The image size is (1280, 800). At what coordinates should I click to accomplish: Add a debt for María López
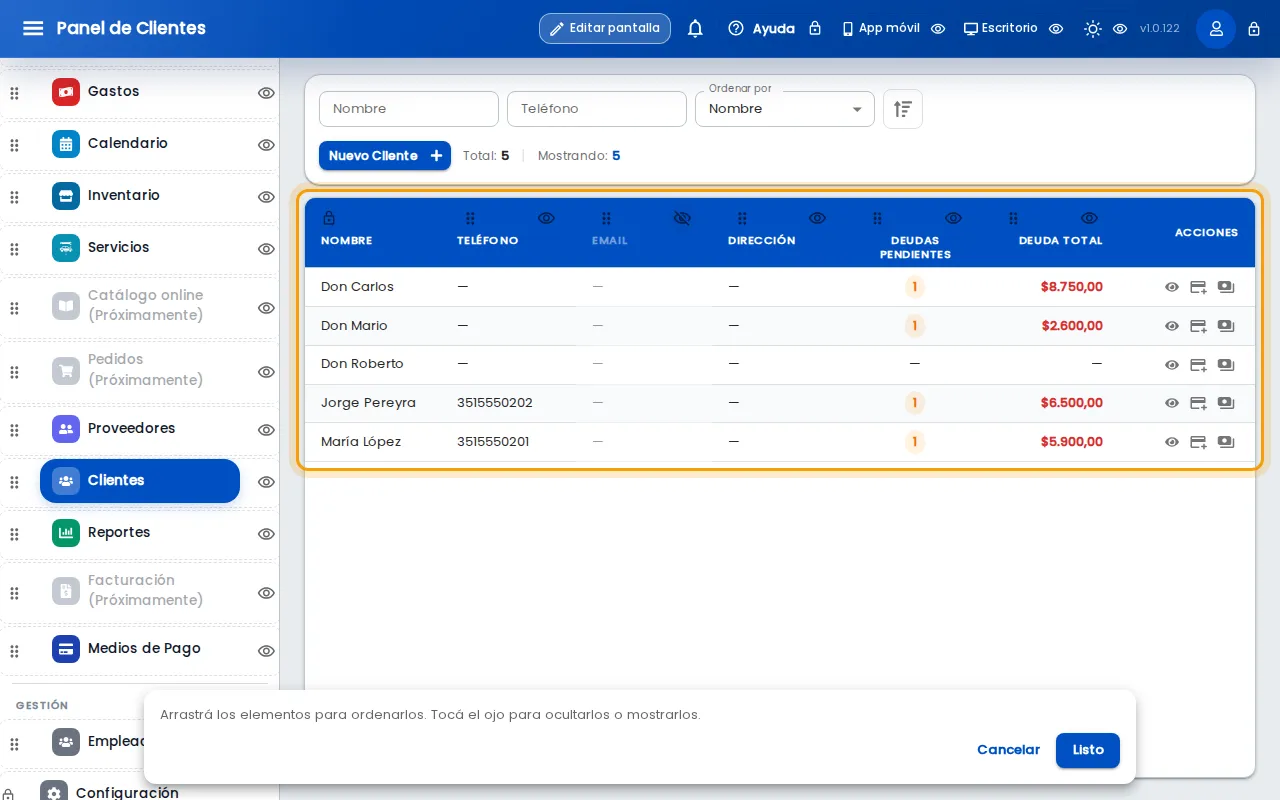[x=1198, y=442]
